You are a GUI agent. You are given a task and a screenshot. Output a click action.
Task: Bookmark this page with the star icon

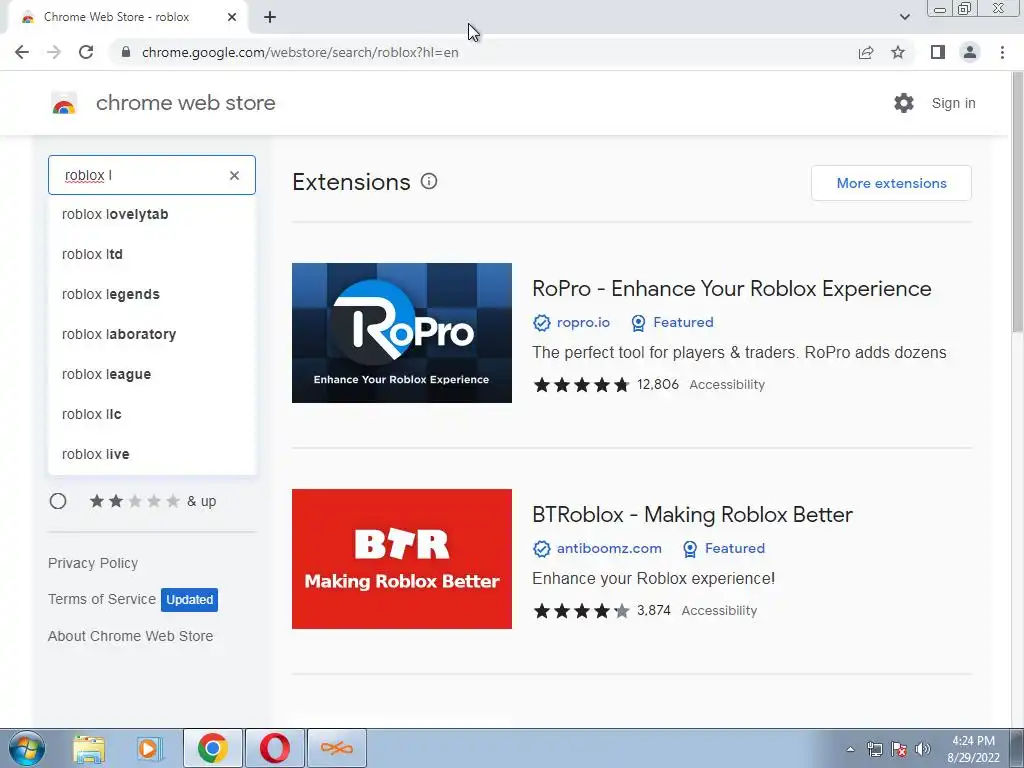coord(898,52)
